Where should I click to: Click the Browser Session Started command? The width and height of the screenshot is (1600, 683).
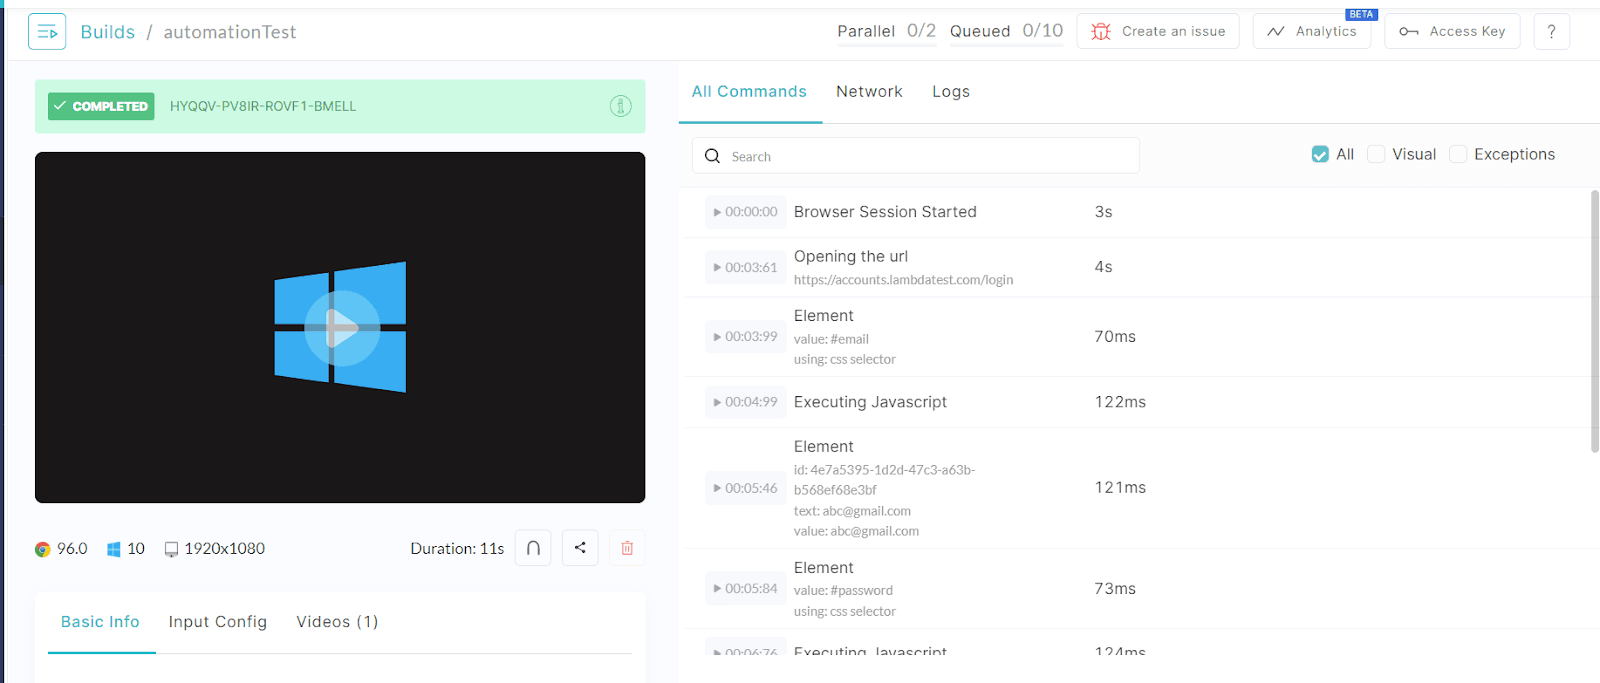(x=885, y=212)
